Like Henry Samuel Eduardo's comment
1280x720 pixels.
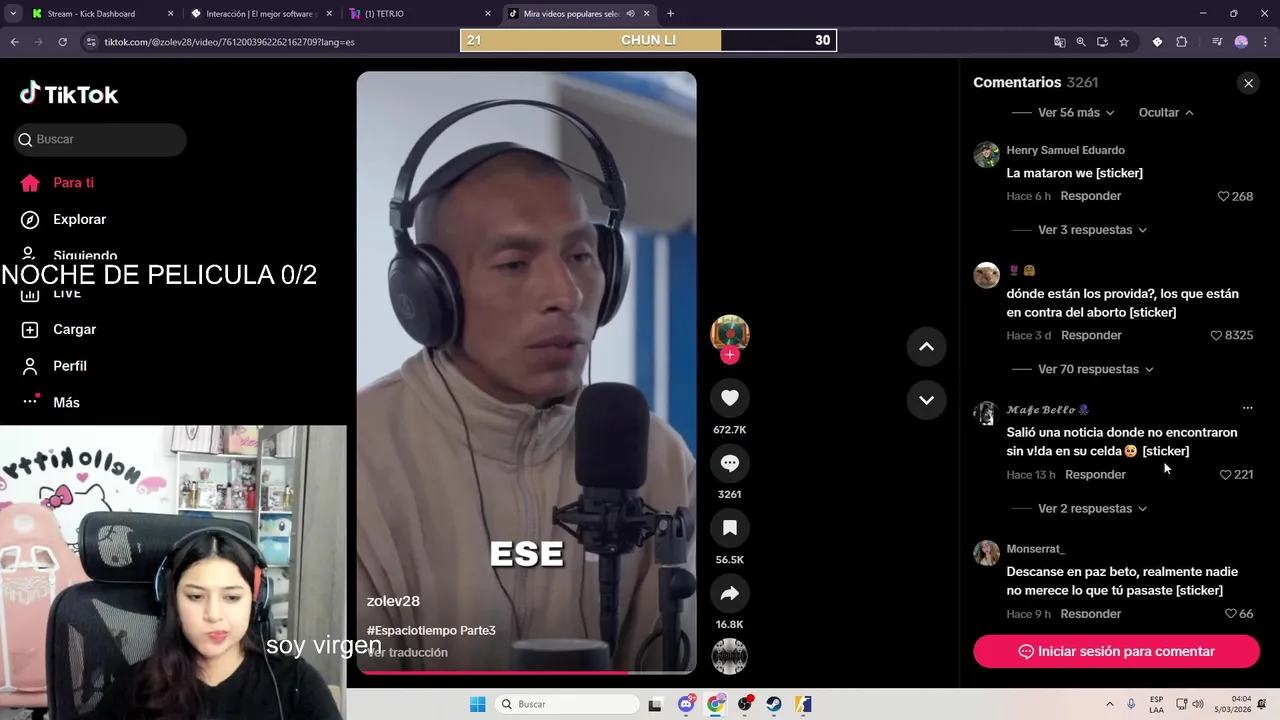1223,196
